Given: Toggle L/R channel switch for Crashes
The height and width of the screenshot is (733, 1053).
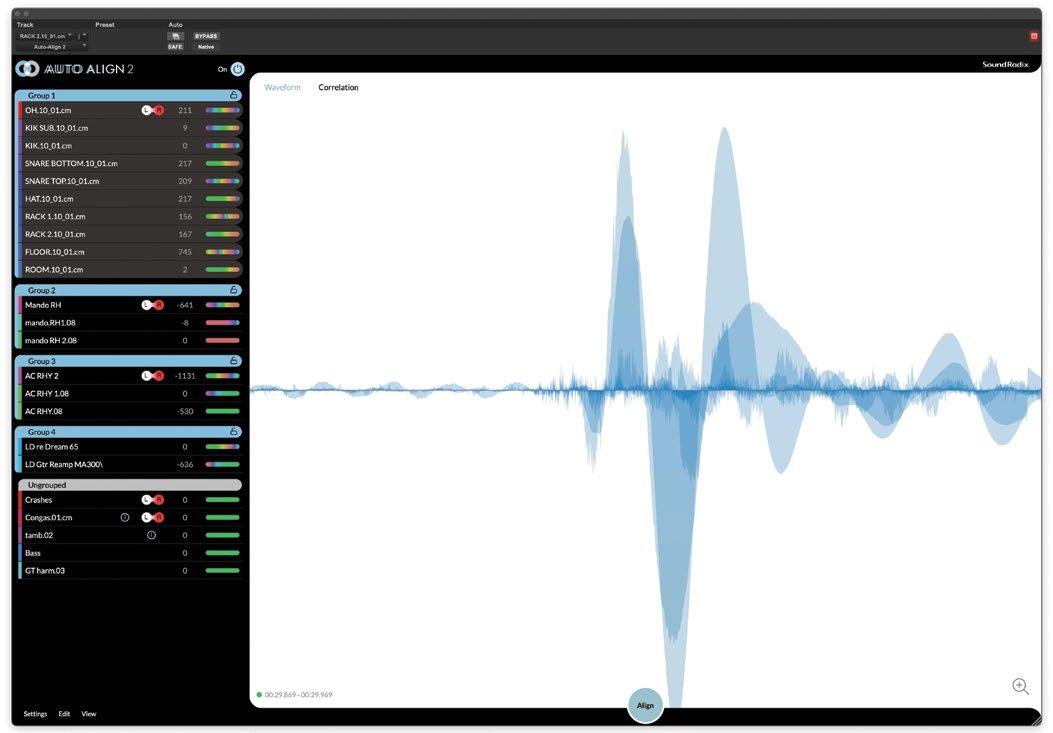Looking at the screenshot, I should tap(152, 500).
